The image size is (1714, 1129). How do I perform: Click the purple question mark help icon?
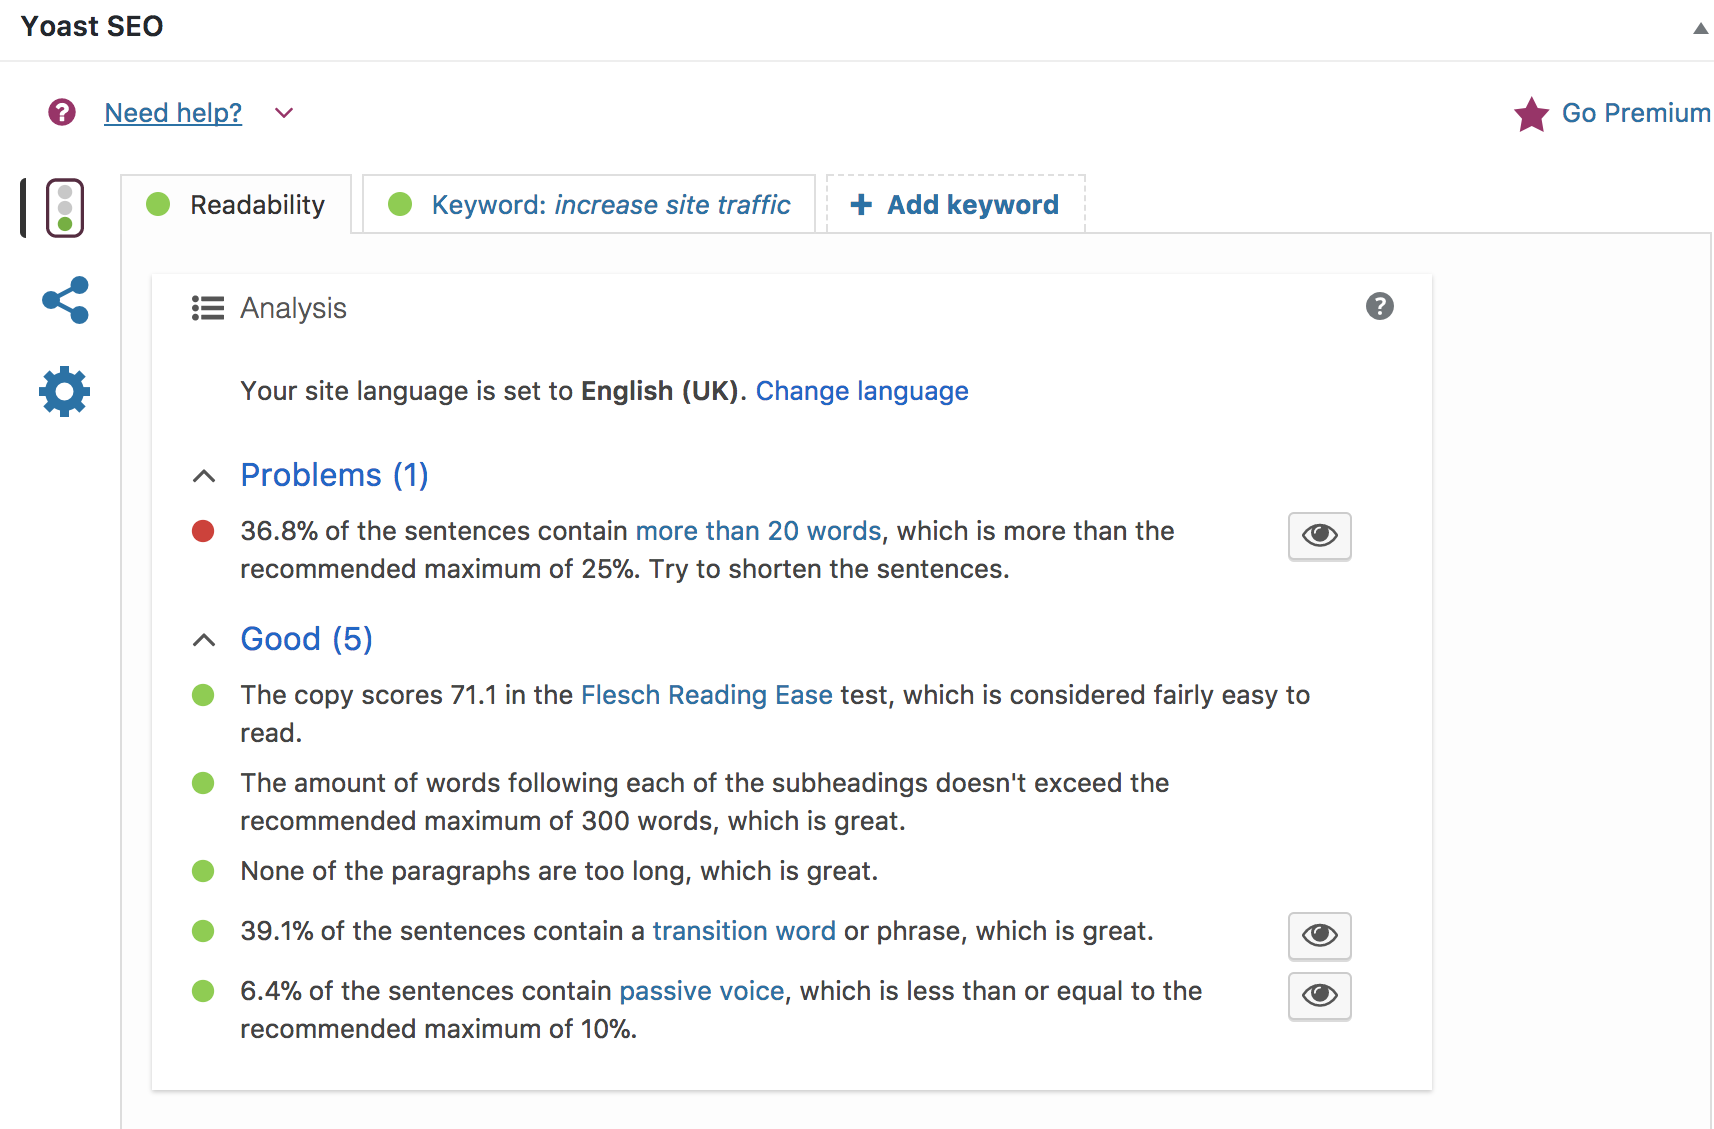[62, 112]
